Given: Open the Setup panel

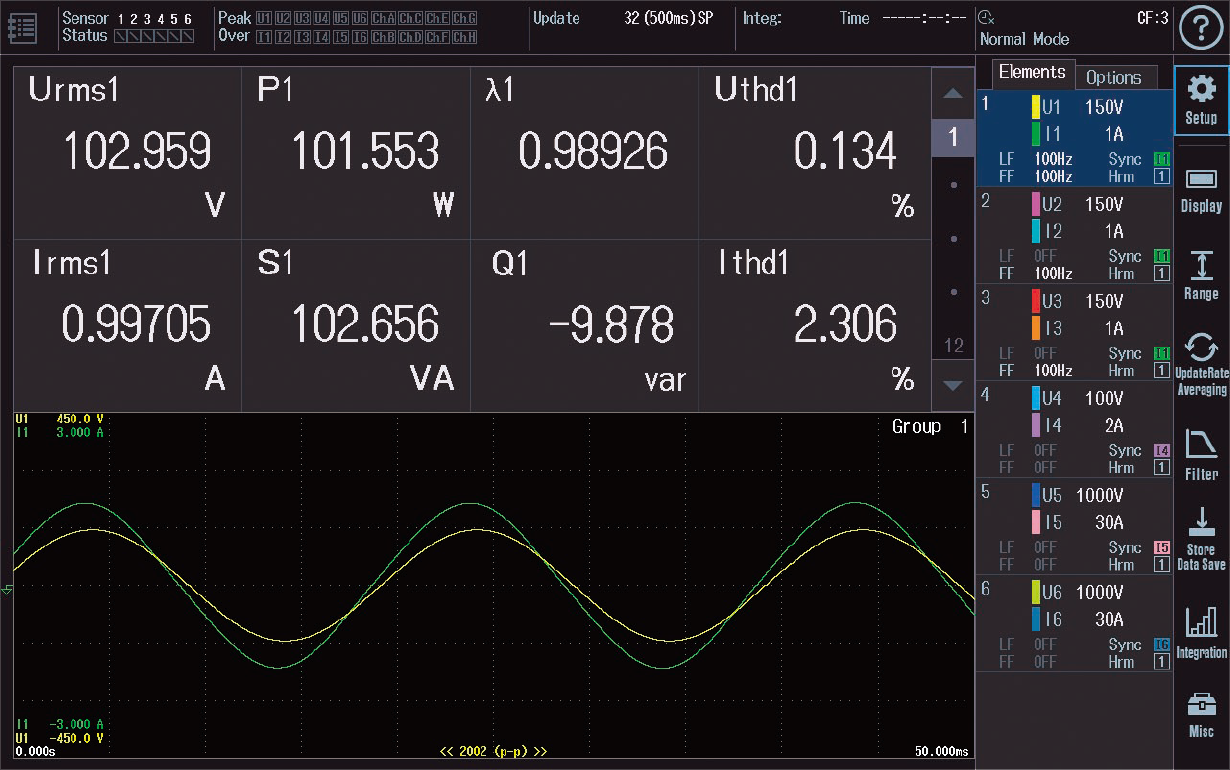Looking at the screenshot, I should (1201, 100).
